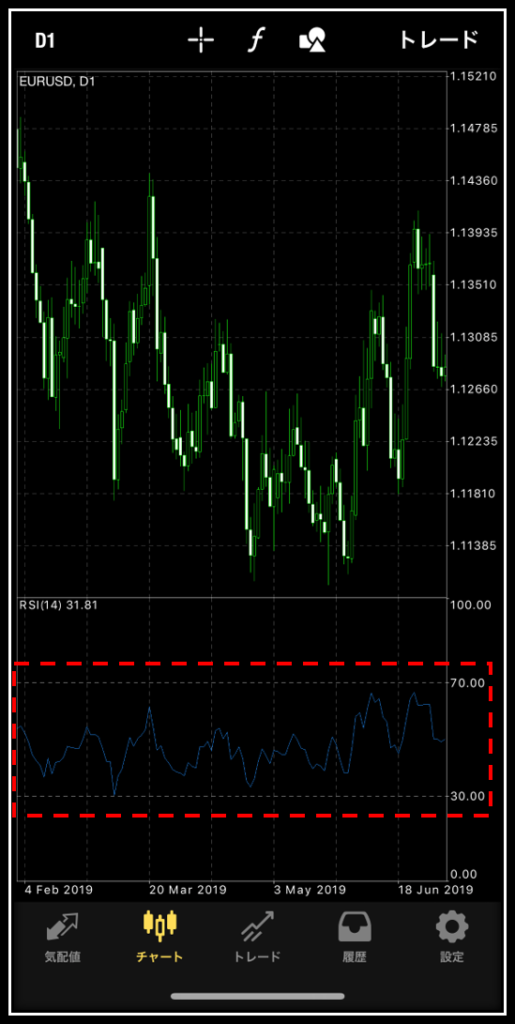Select the チャート tab
This screenshot has width=515, height=1024.
159,938
